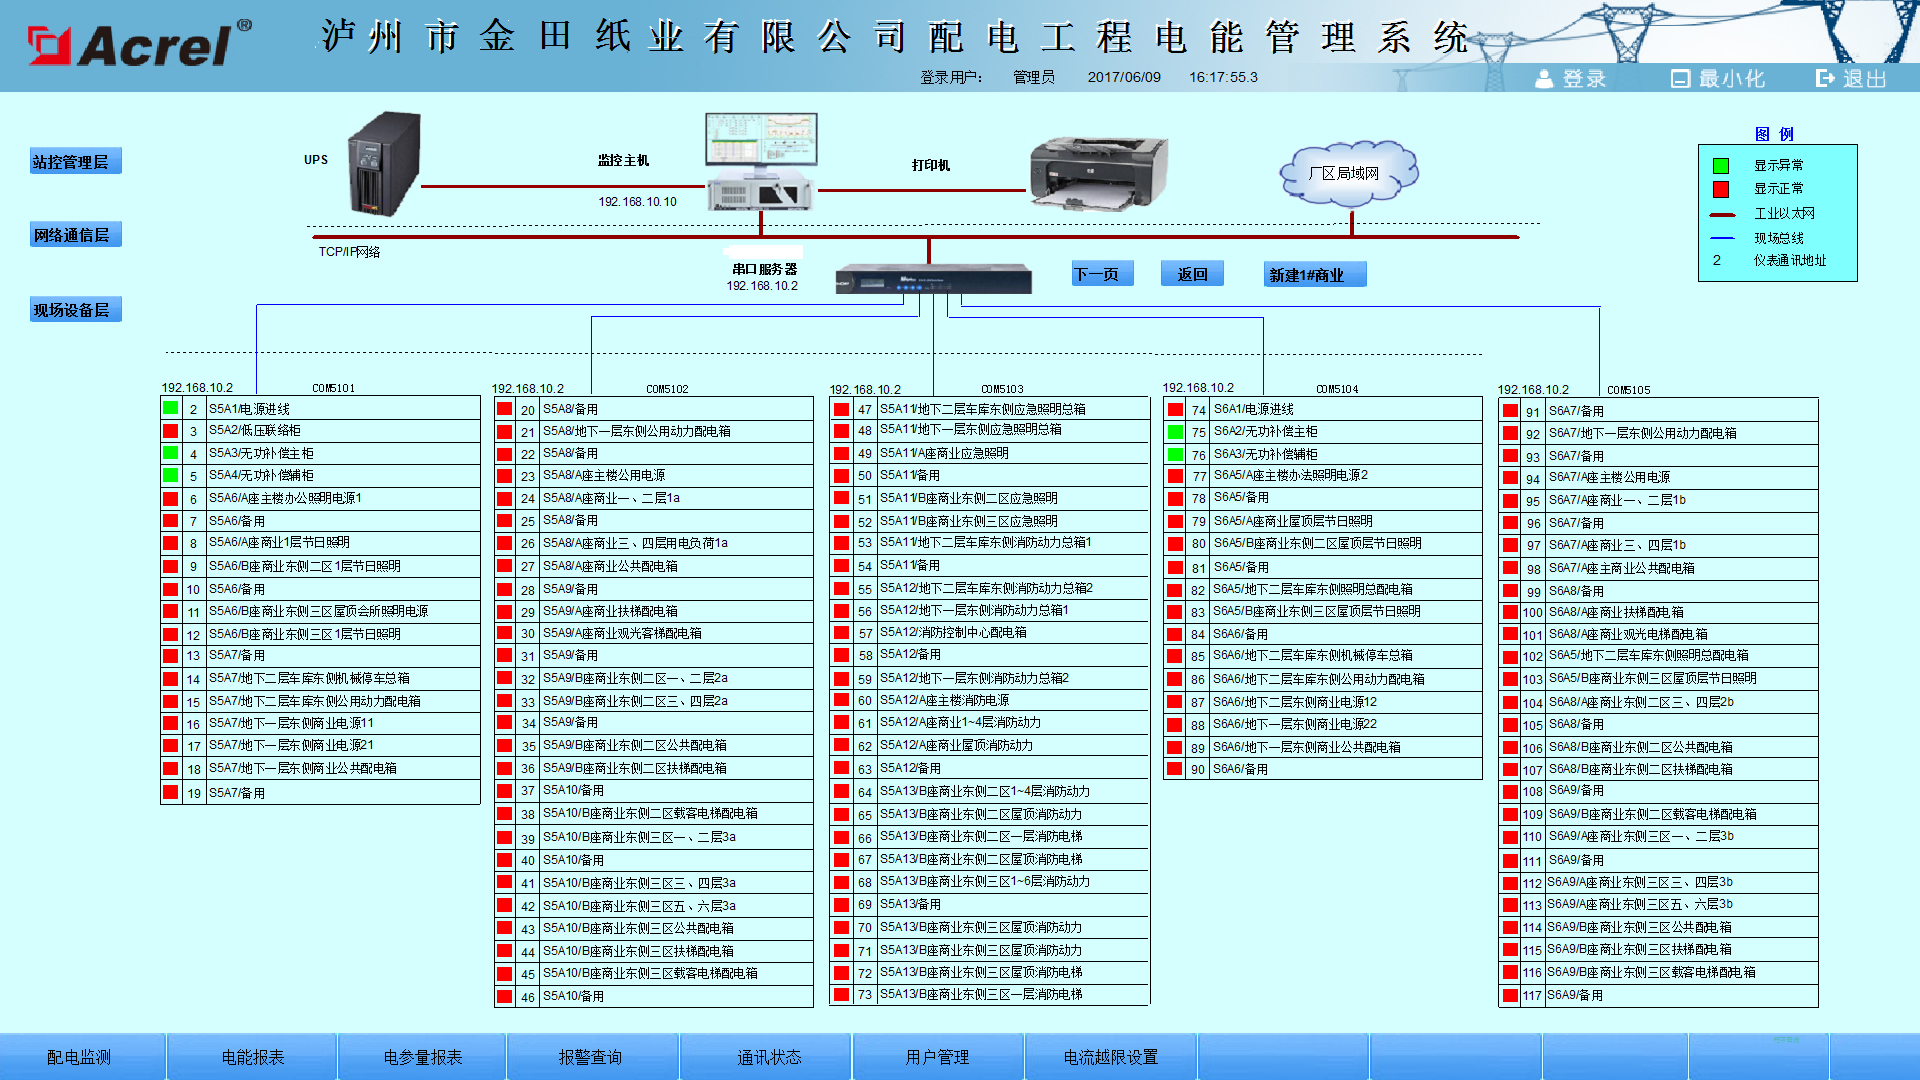Click the 返回 back button
Image resolution: width=1920 pixels, height=1080 pixels.
pyautogui.click(x=1192, y=274)
